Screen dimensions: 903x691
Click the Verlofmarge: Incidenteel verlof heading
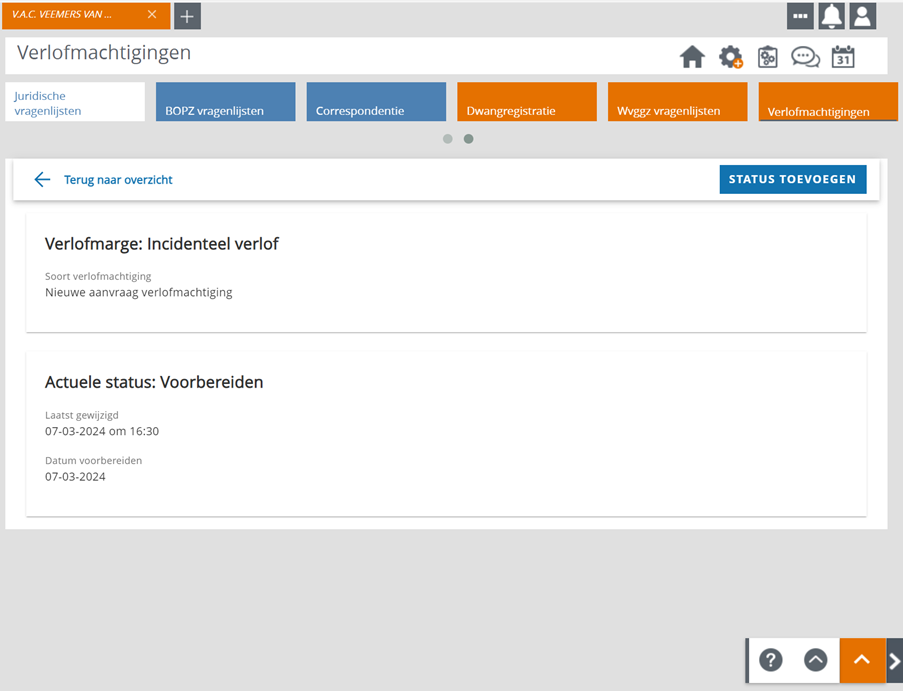(162, 244)
